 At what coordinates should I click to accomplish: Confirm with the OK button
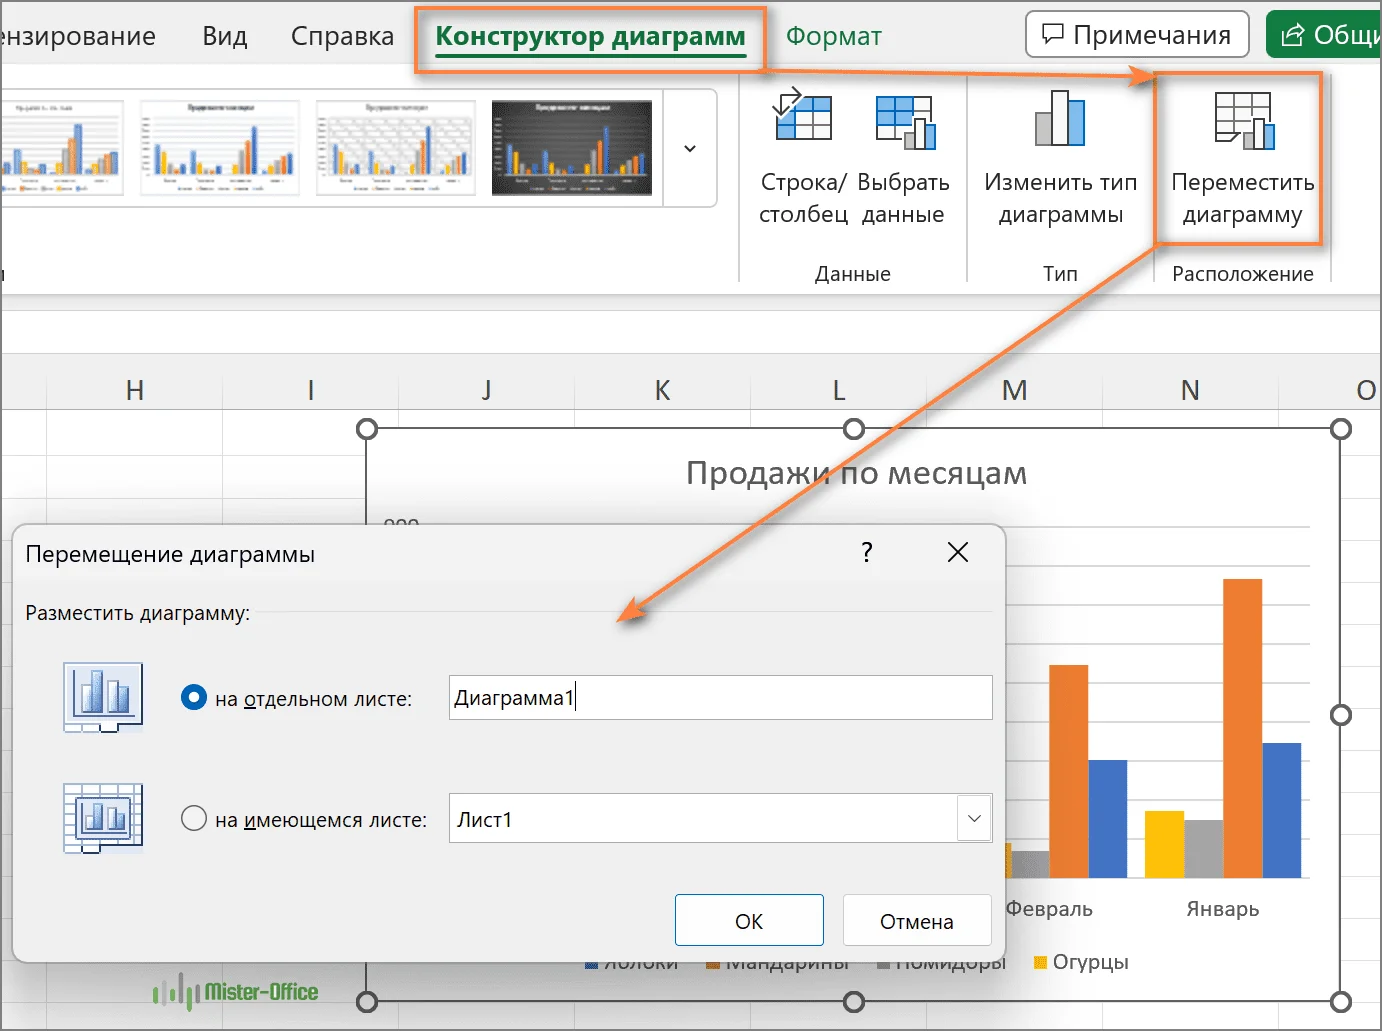749,921
